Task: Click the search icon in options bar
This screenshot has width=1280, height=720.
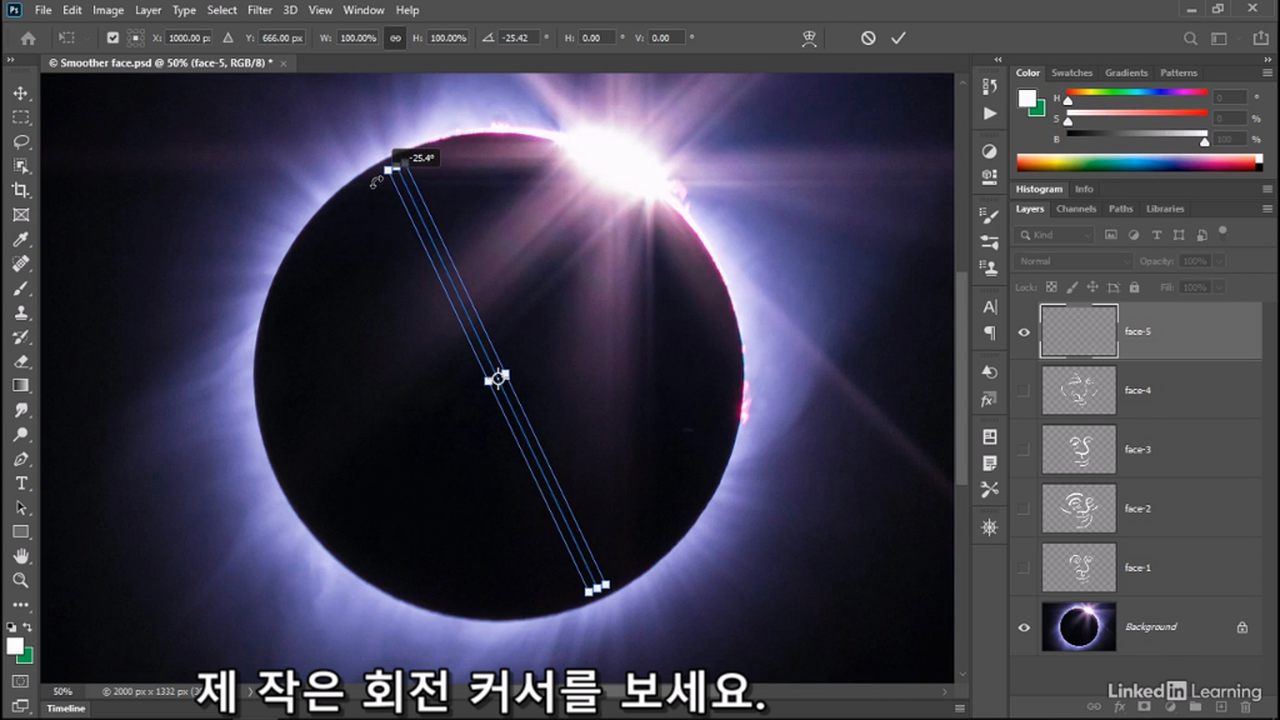Action: [x=1190, y=38]
